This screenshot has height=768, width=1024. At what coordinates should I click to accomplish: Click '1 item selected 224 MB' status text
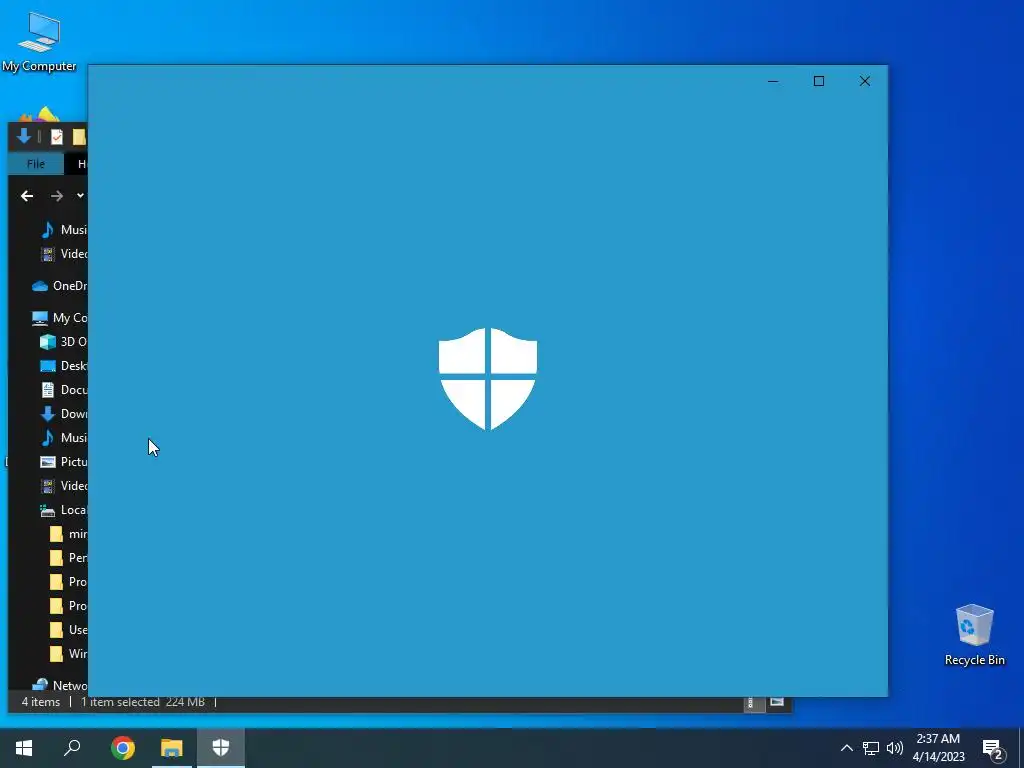coord(143,702)
